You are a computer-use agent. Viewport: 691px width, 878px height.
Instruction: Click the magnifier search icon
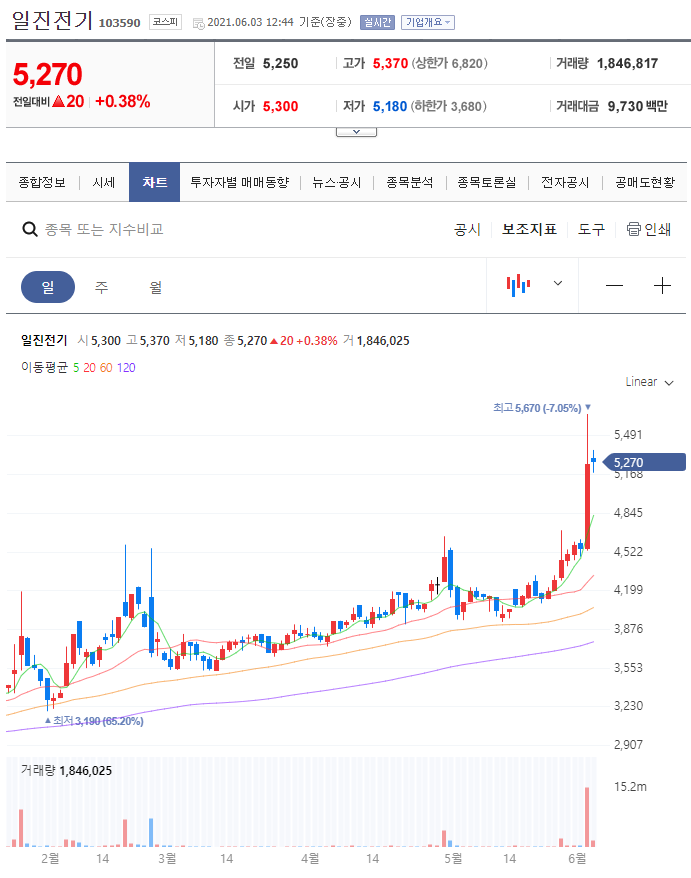(x=30, y=229)
